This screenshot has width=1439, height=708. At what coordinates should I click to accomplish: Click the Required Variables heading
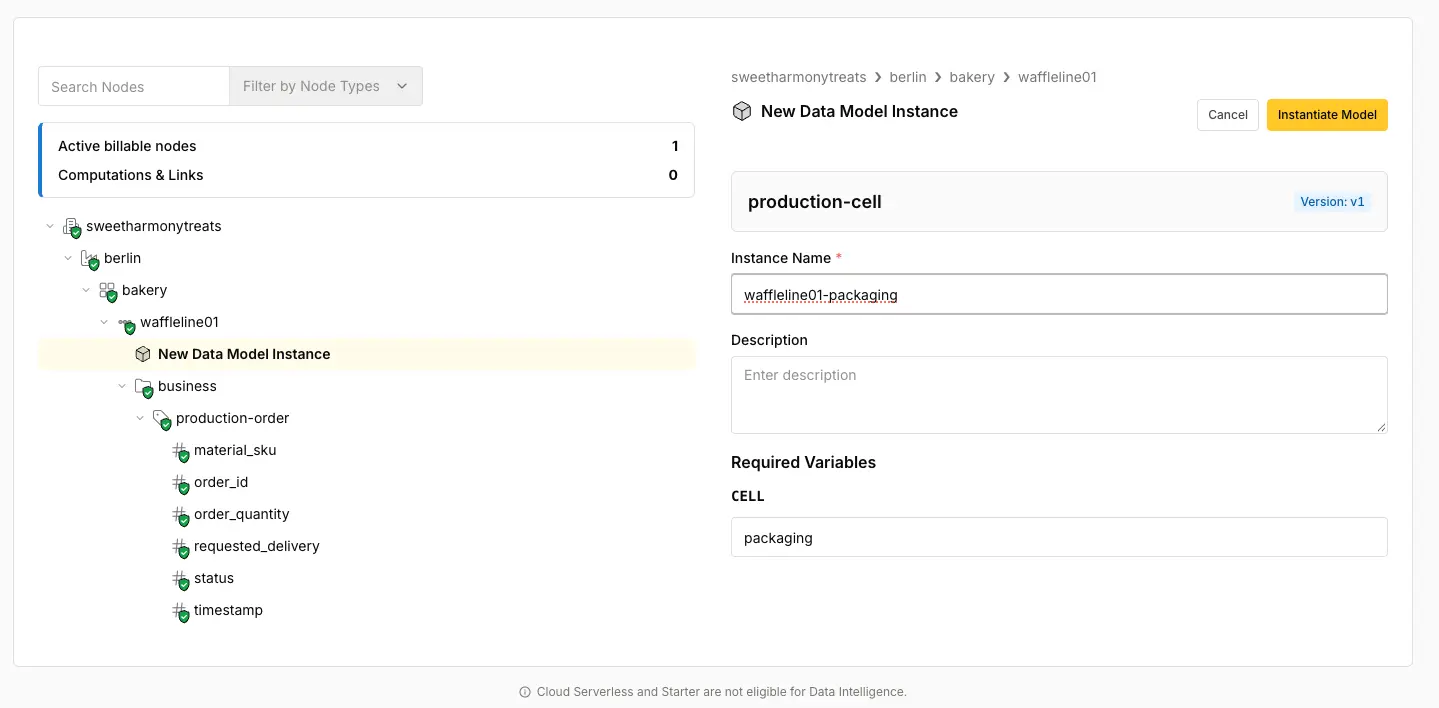pos(803,462)
